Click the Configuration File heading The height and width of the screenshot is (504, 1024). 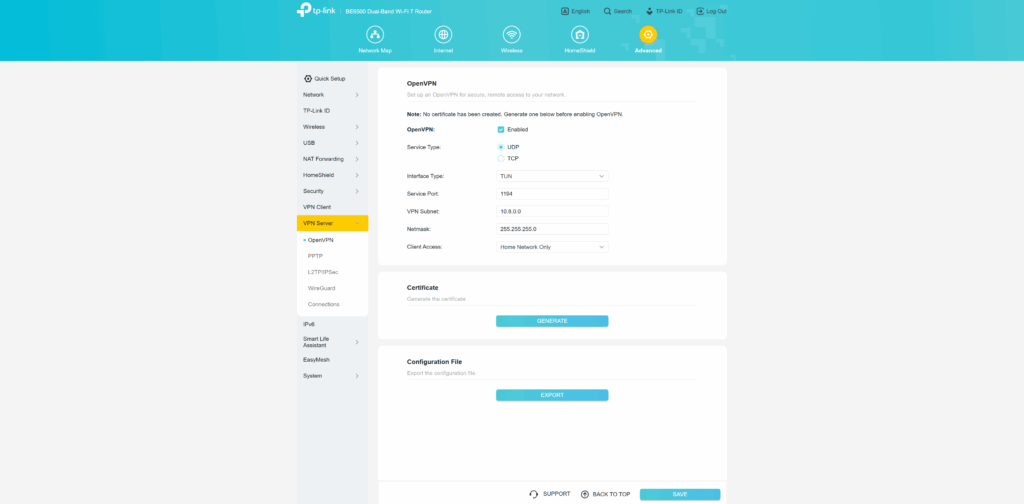point(434,362)
